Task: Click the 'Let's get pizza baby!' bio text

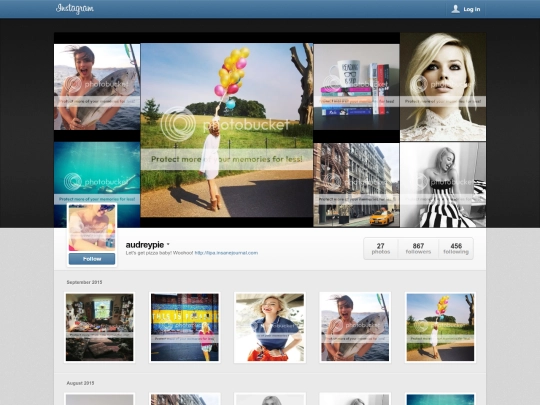Action: (x=159, y=253)
